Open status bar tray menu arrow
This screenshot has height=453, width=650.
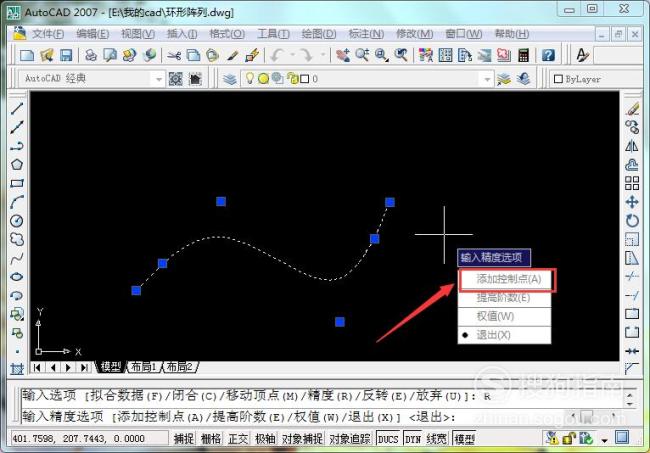click(604, 440)
